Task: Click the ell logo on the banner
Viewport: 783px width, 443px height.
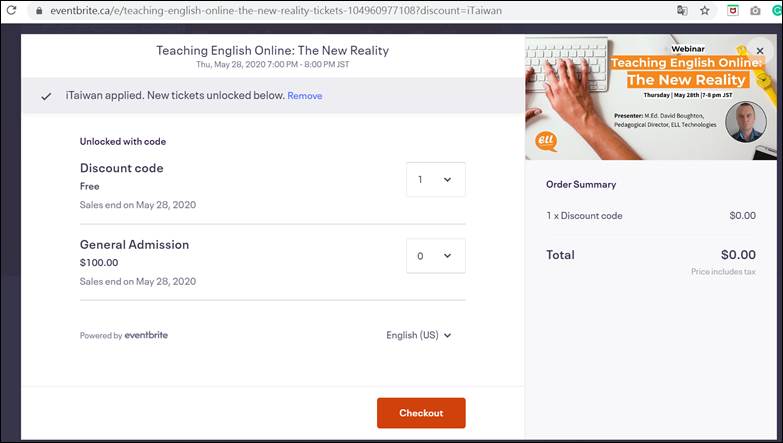Action: point(546,141)
